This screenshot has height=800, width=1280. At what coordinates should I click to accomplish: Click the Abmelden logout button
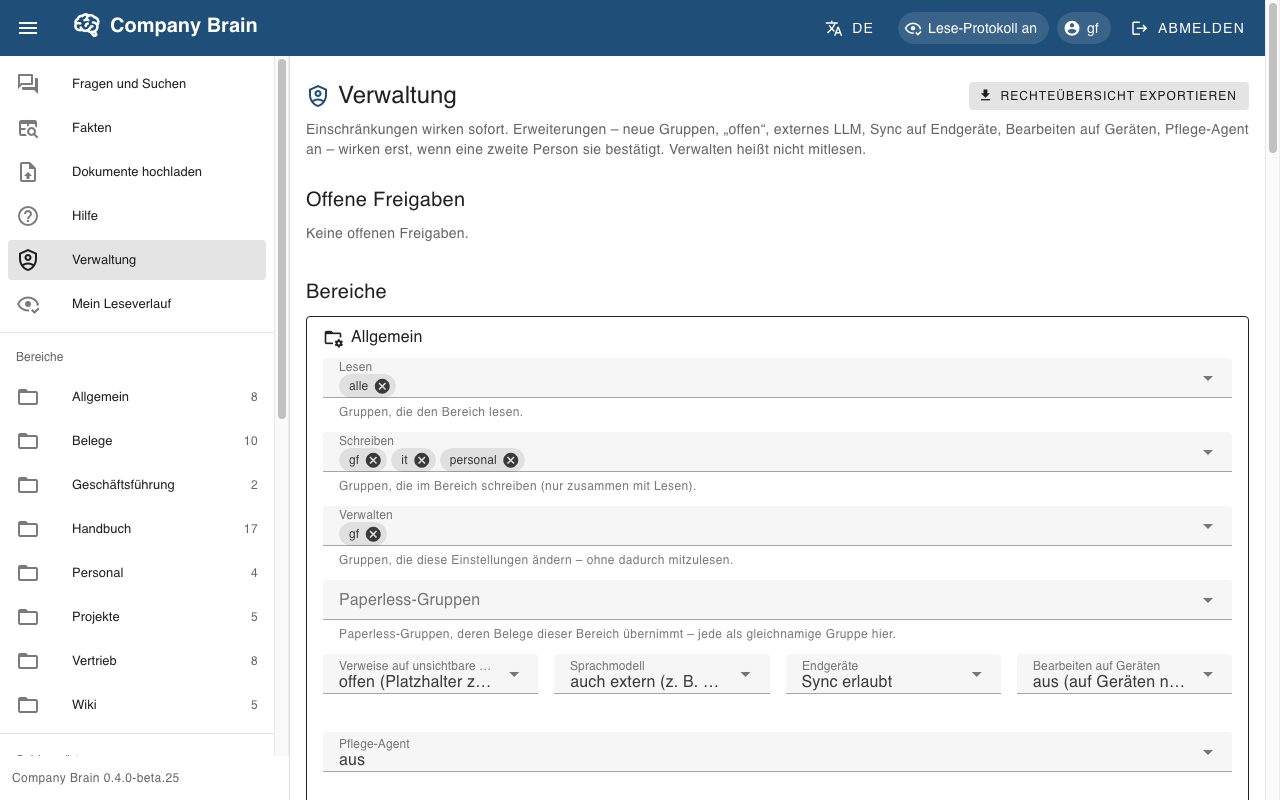tap(1188, 28)
